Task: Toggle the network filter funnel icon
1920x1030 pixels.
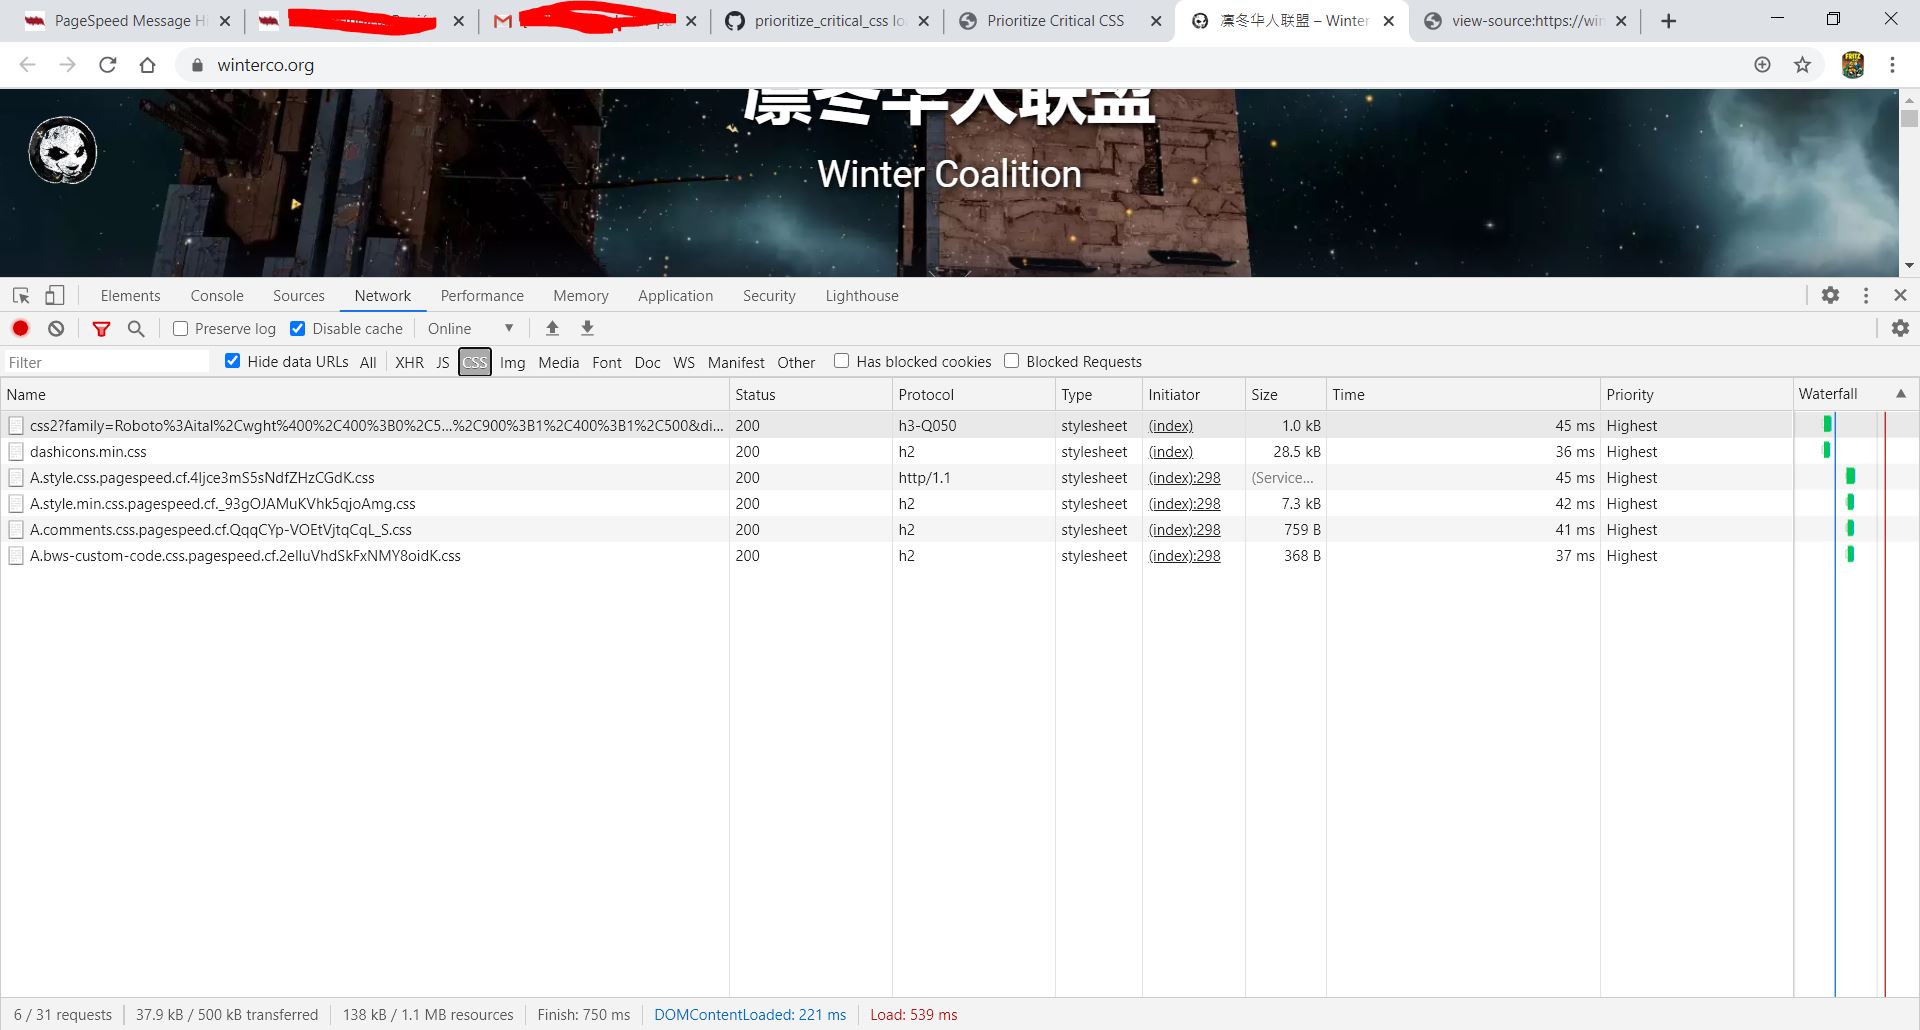Action: [101, 328]
